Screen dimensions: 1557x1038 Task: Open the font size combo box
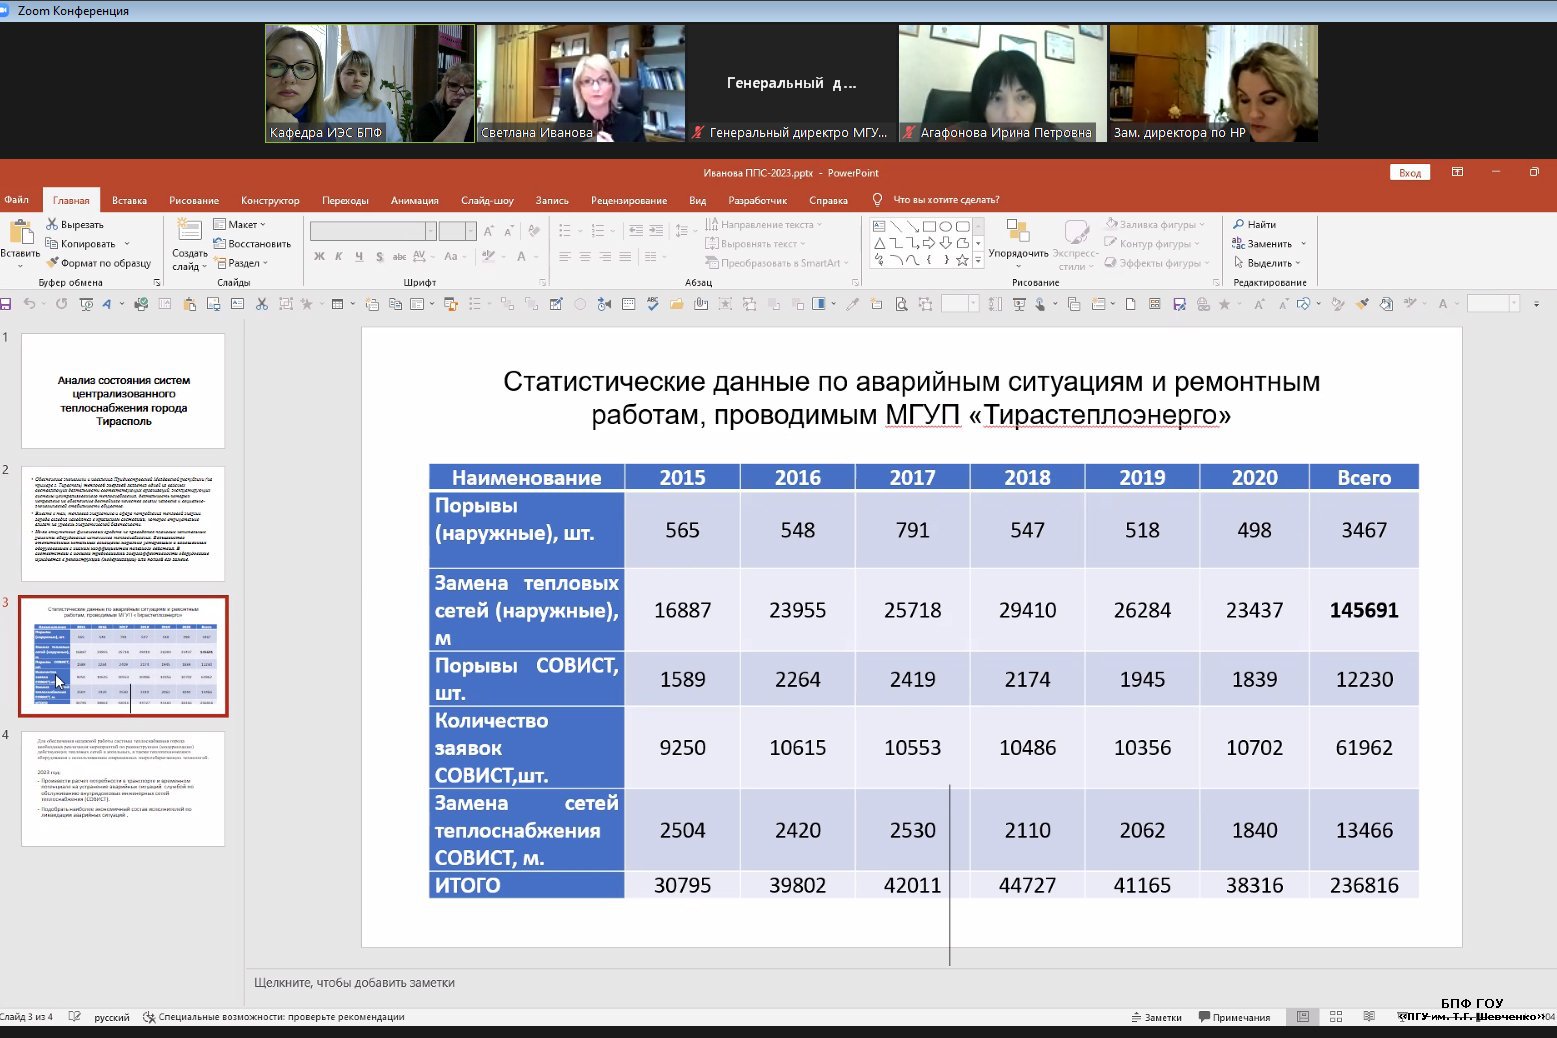click(457, 231)
